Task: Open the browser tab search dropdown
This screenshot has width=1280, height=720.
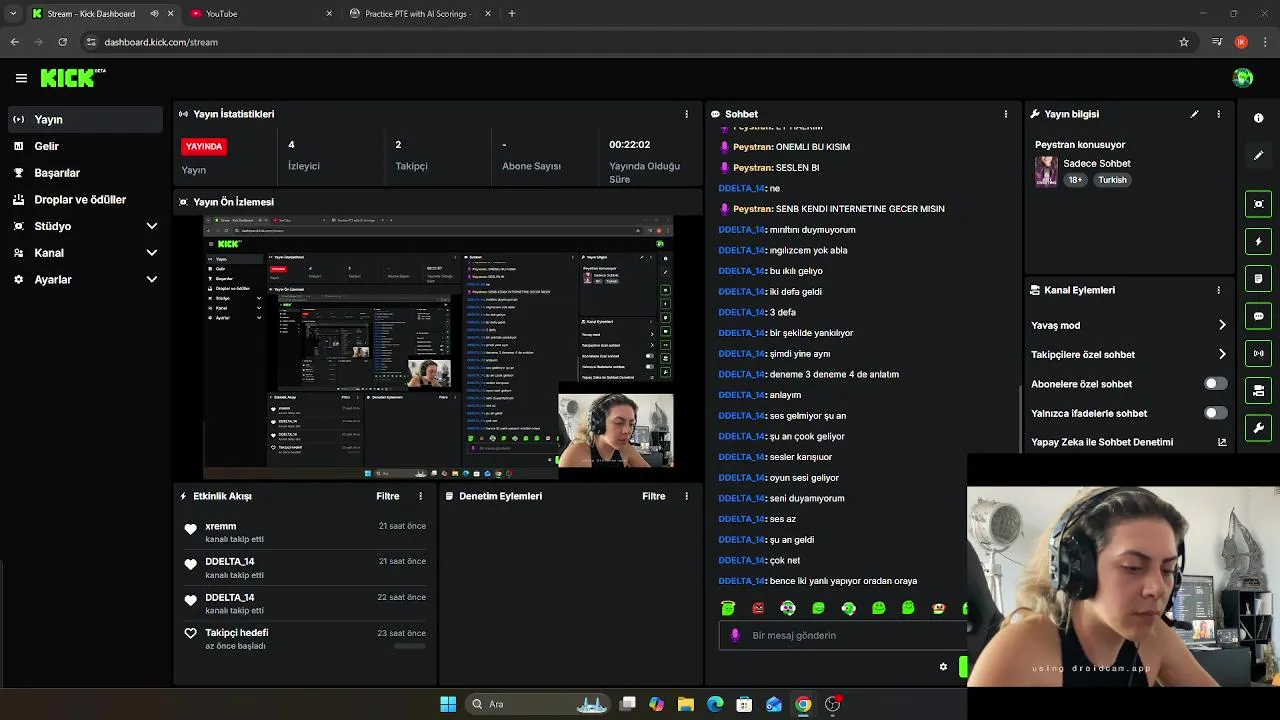Action: (12, 14)
